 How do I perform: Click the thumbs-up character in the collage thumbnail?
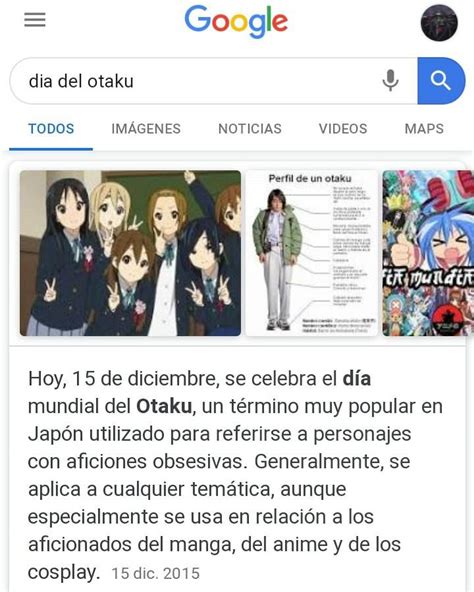coord(402,249)
